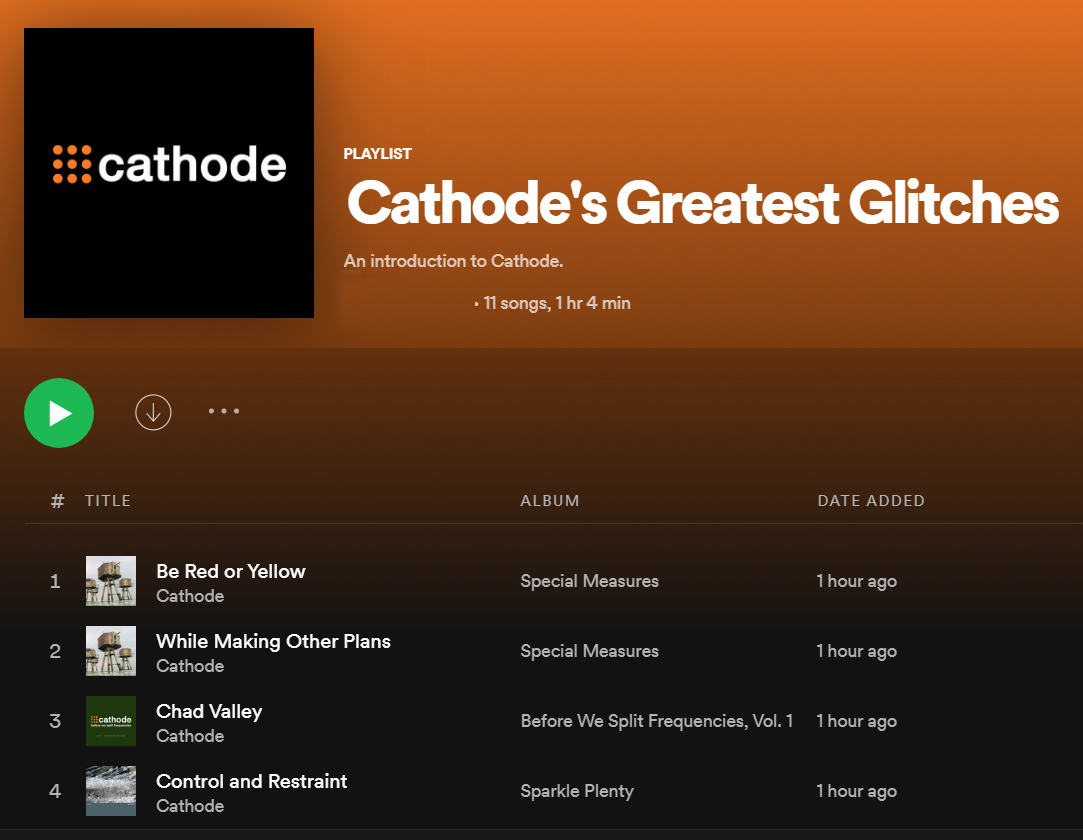
Task: Click the 'An introduction to Cathode.' description
Action: (x=453, y=261)
